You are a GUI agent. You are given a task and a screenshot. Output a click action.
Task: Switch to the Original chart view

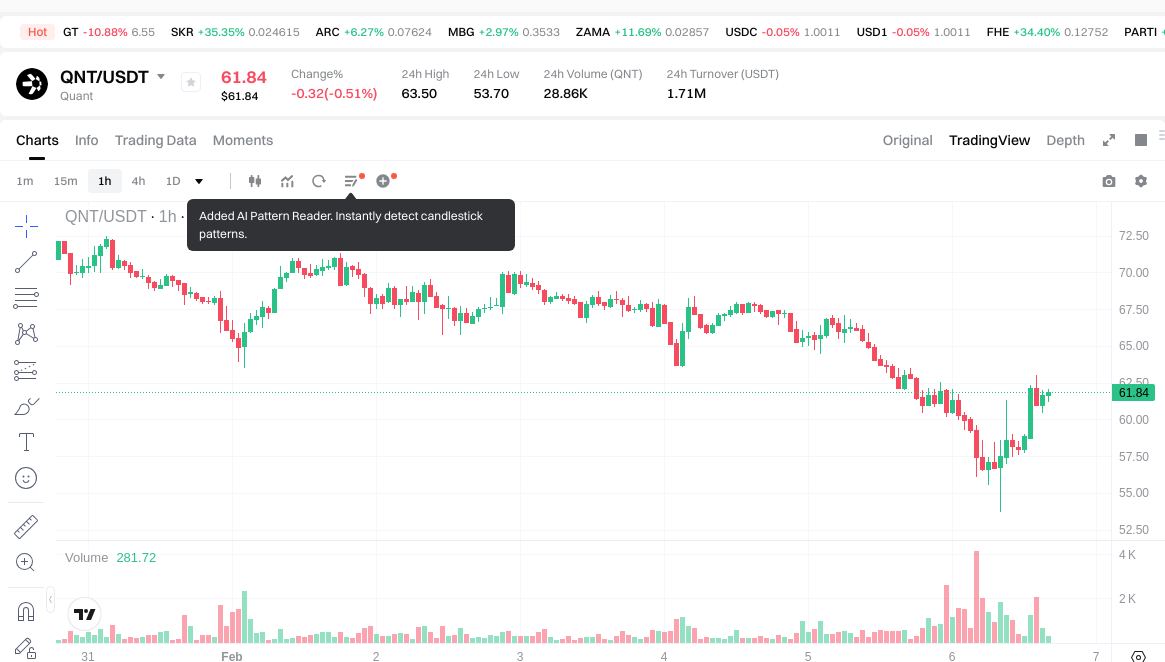[907, 140]
